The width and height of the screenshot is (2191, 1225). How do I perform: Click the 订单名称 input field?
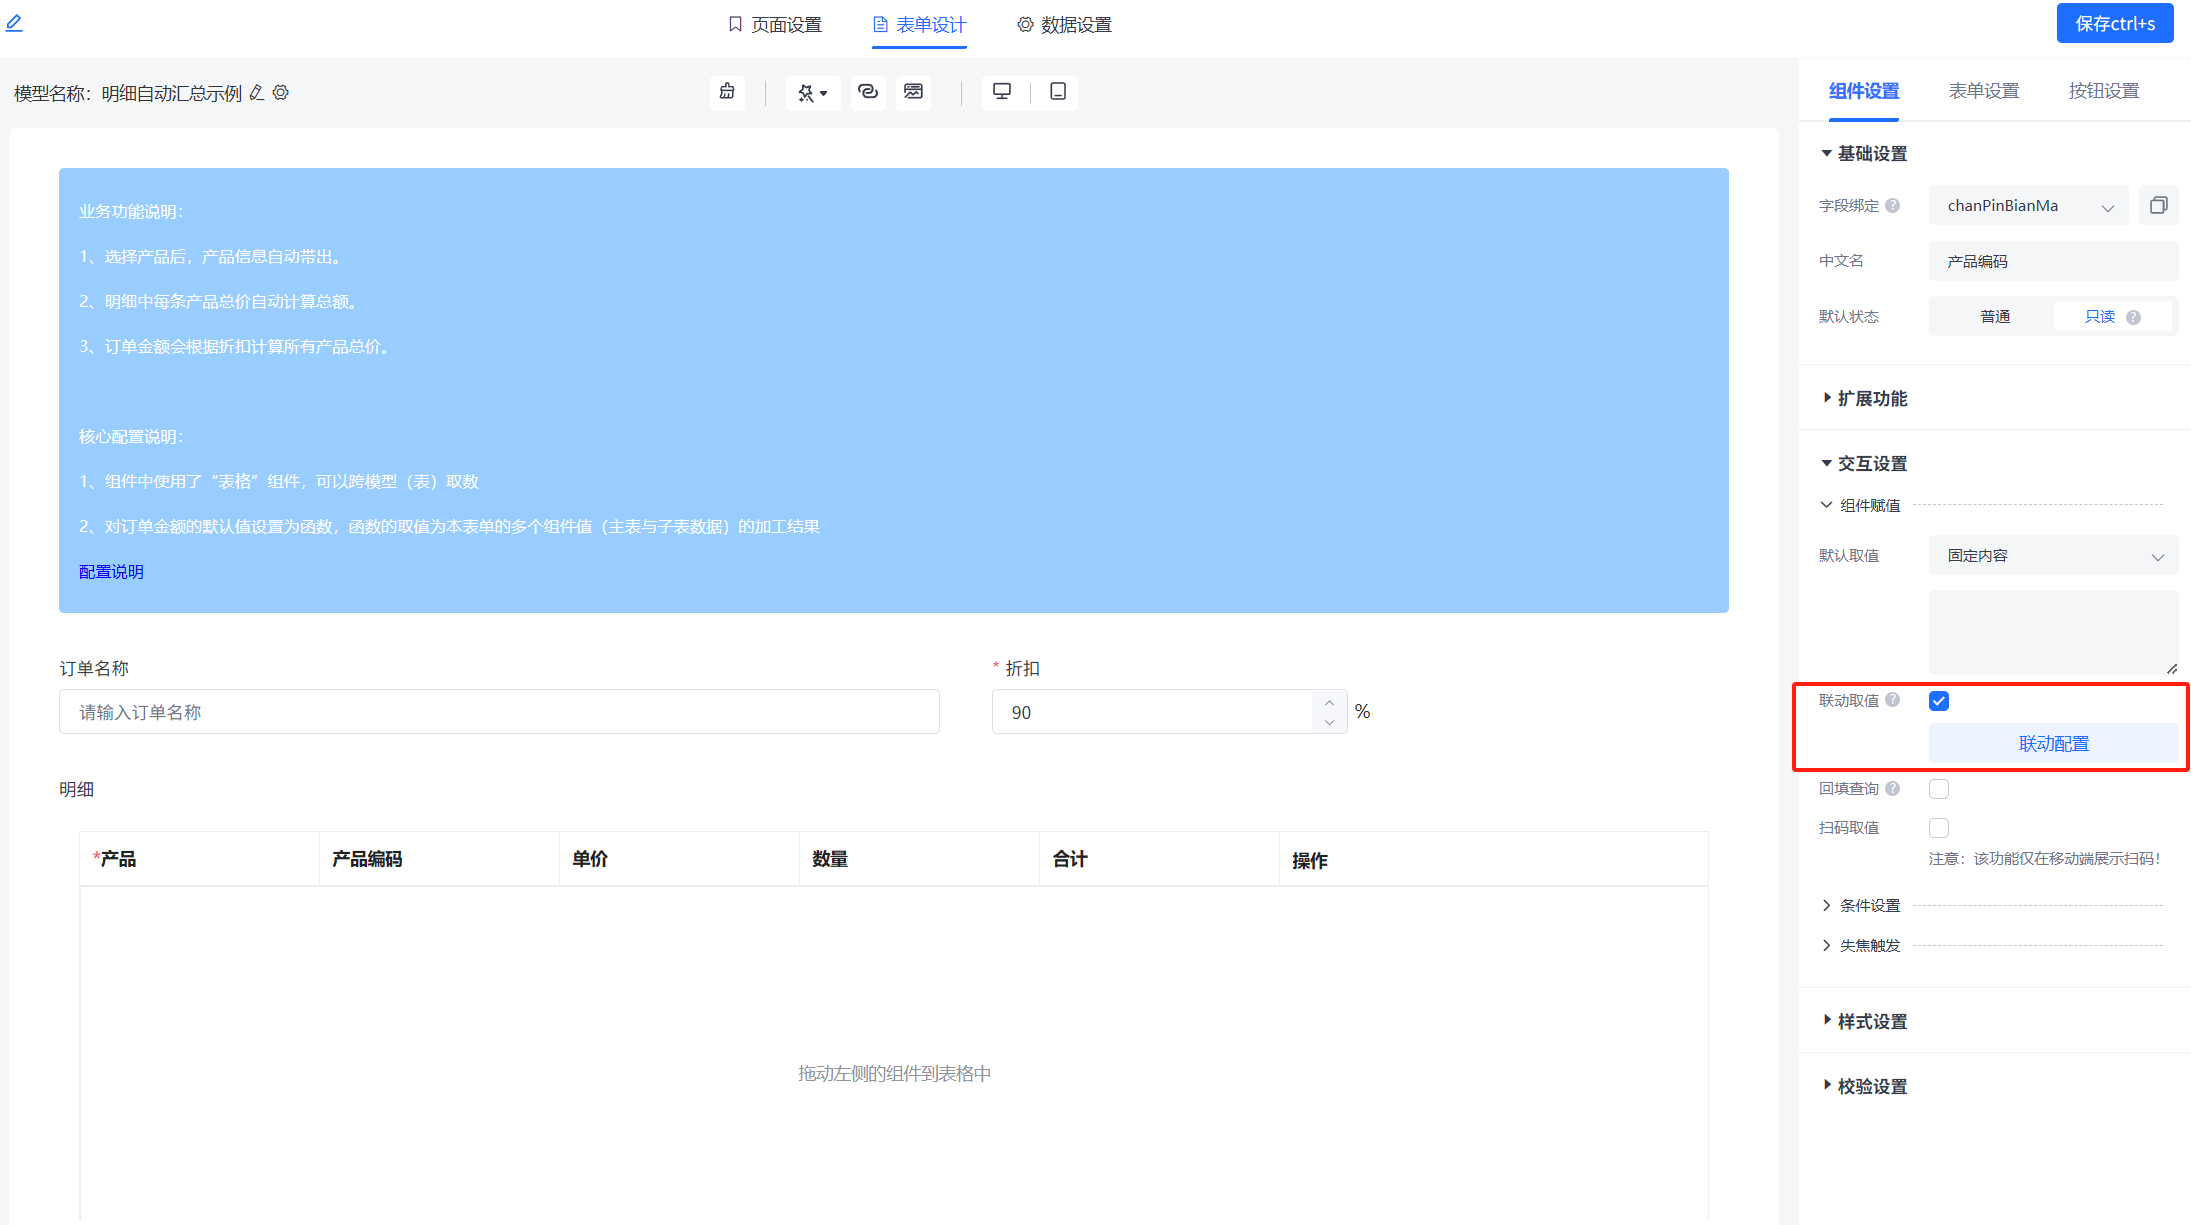499,712
